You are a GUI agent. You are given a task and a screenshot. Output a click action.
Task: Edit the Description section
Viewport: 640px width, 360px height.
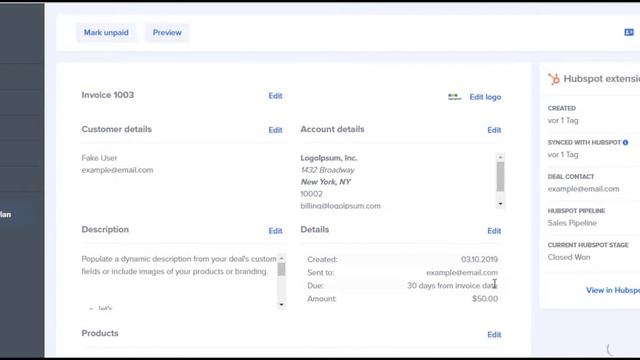pos(275,231)
